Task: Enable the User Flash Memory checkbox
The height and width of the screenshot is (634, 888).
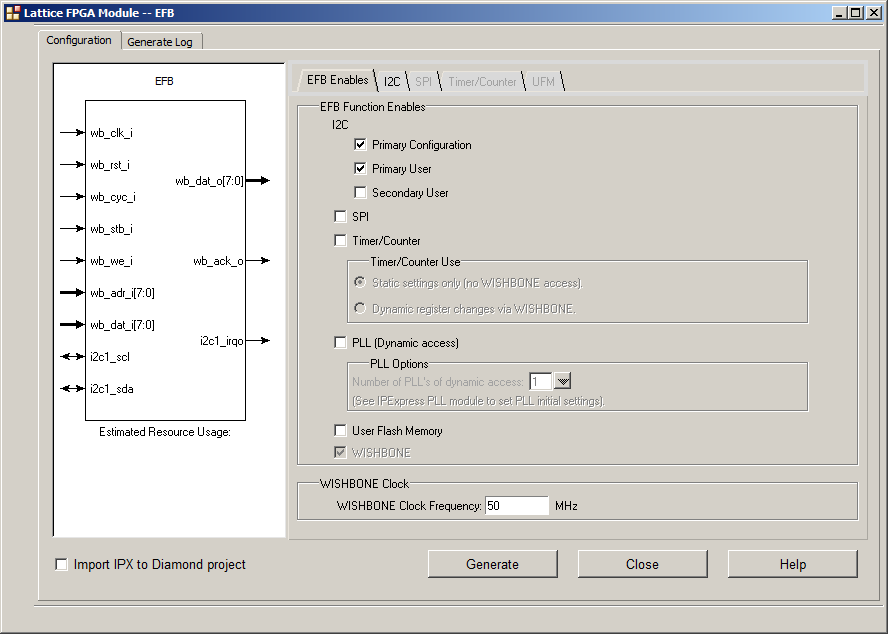Action: tap(340, 431)
